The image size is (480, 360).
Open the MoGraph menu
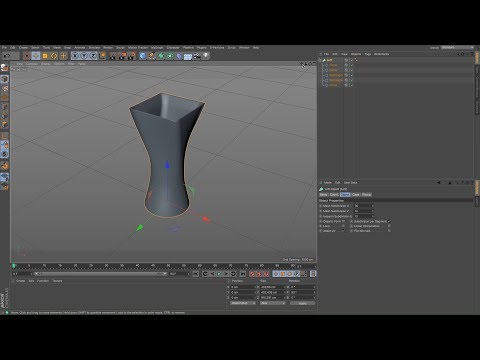click(x=157, y=48)
